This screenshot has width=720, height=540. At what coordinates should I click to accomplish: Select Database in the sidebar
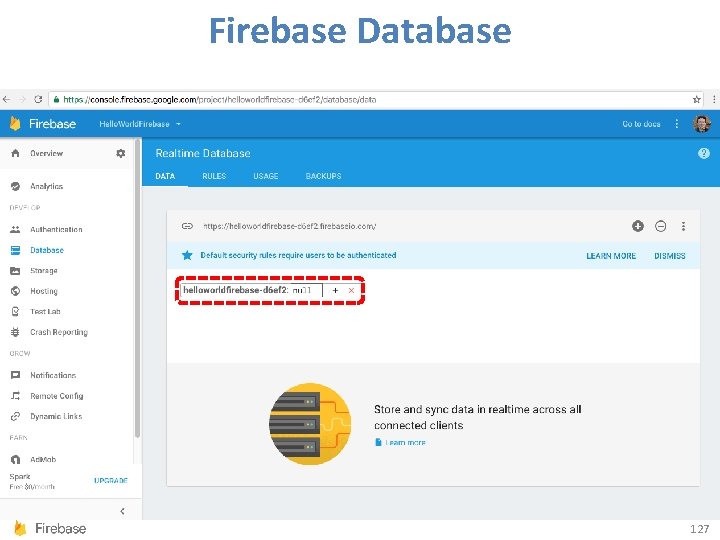point(47,250)
